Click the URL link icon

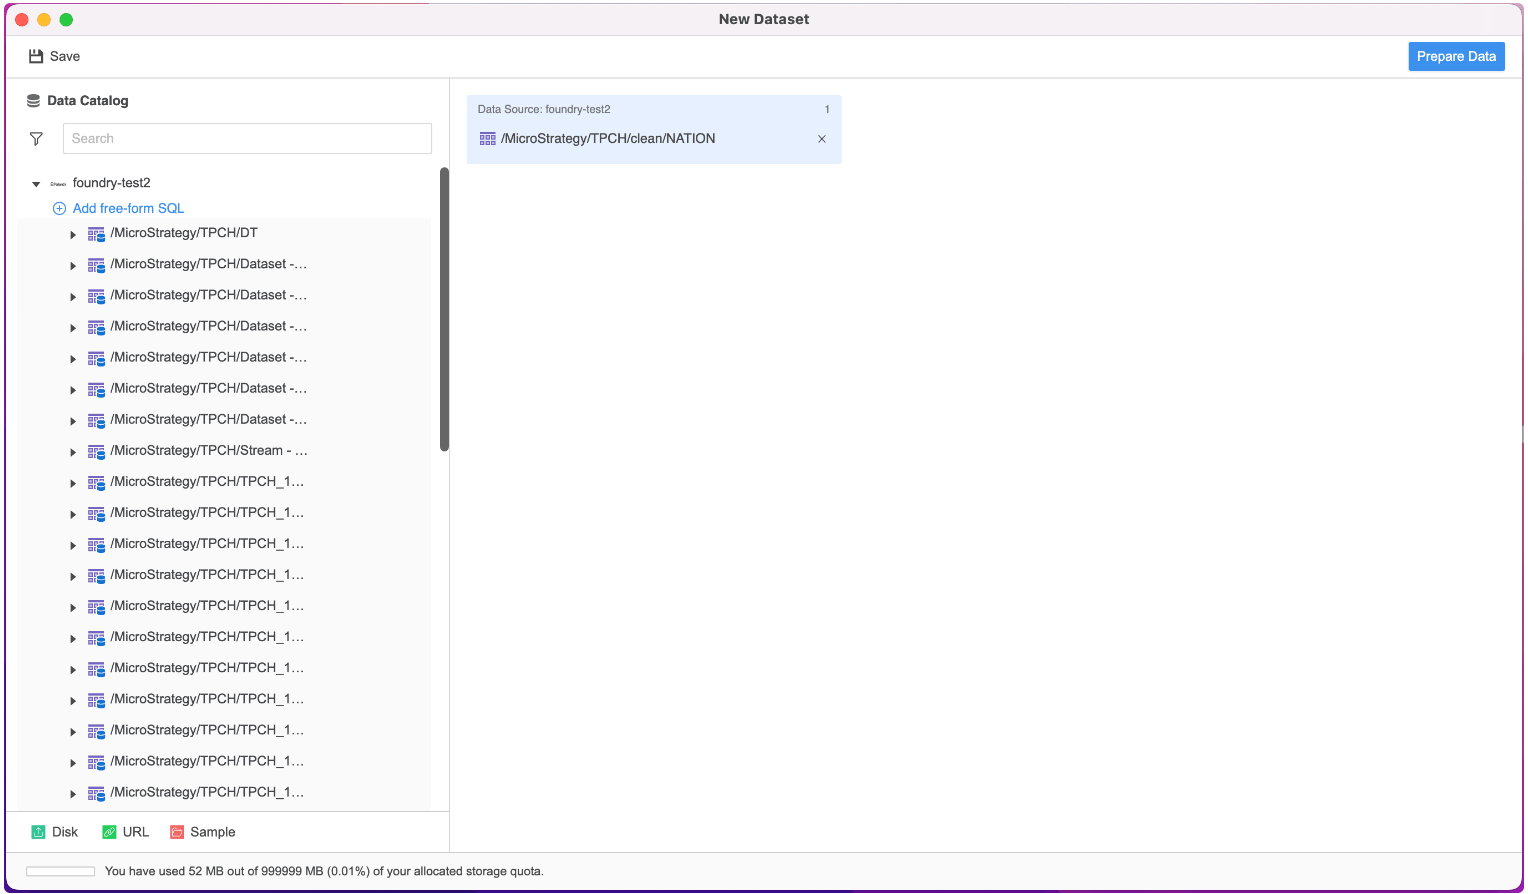point(109,832)
